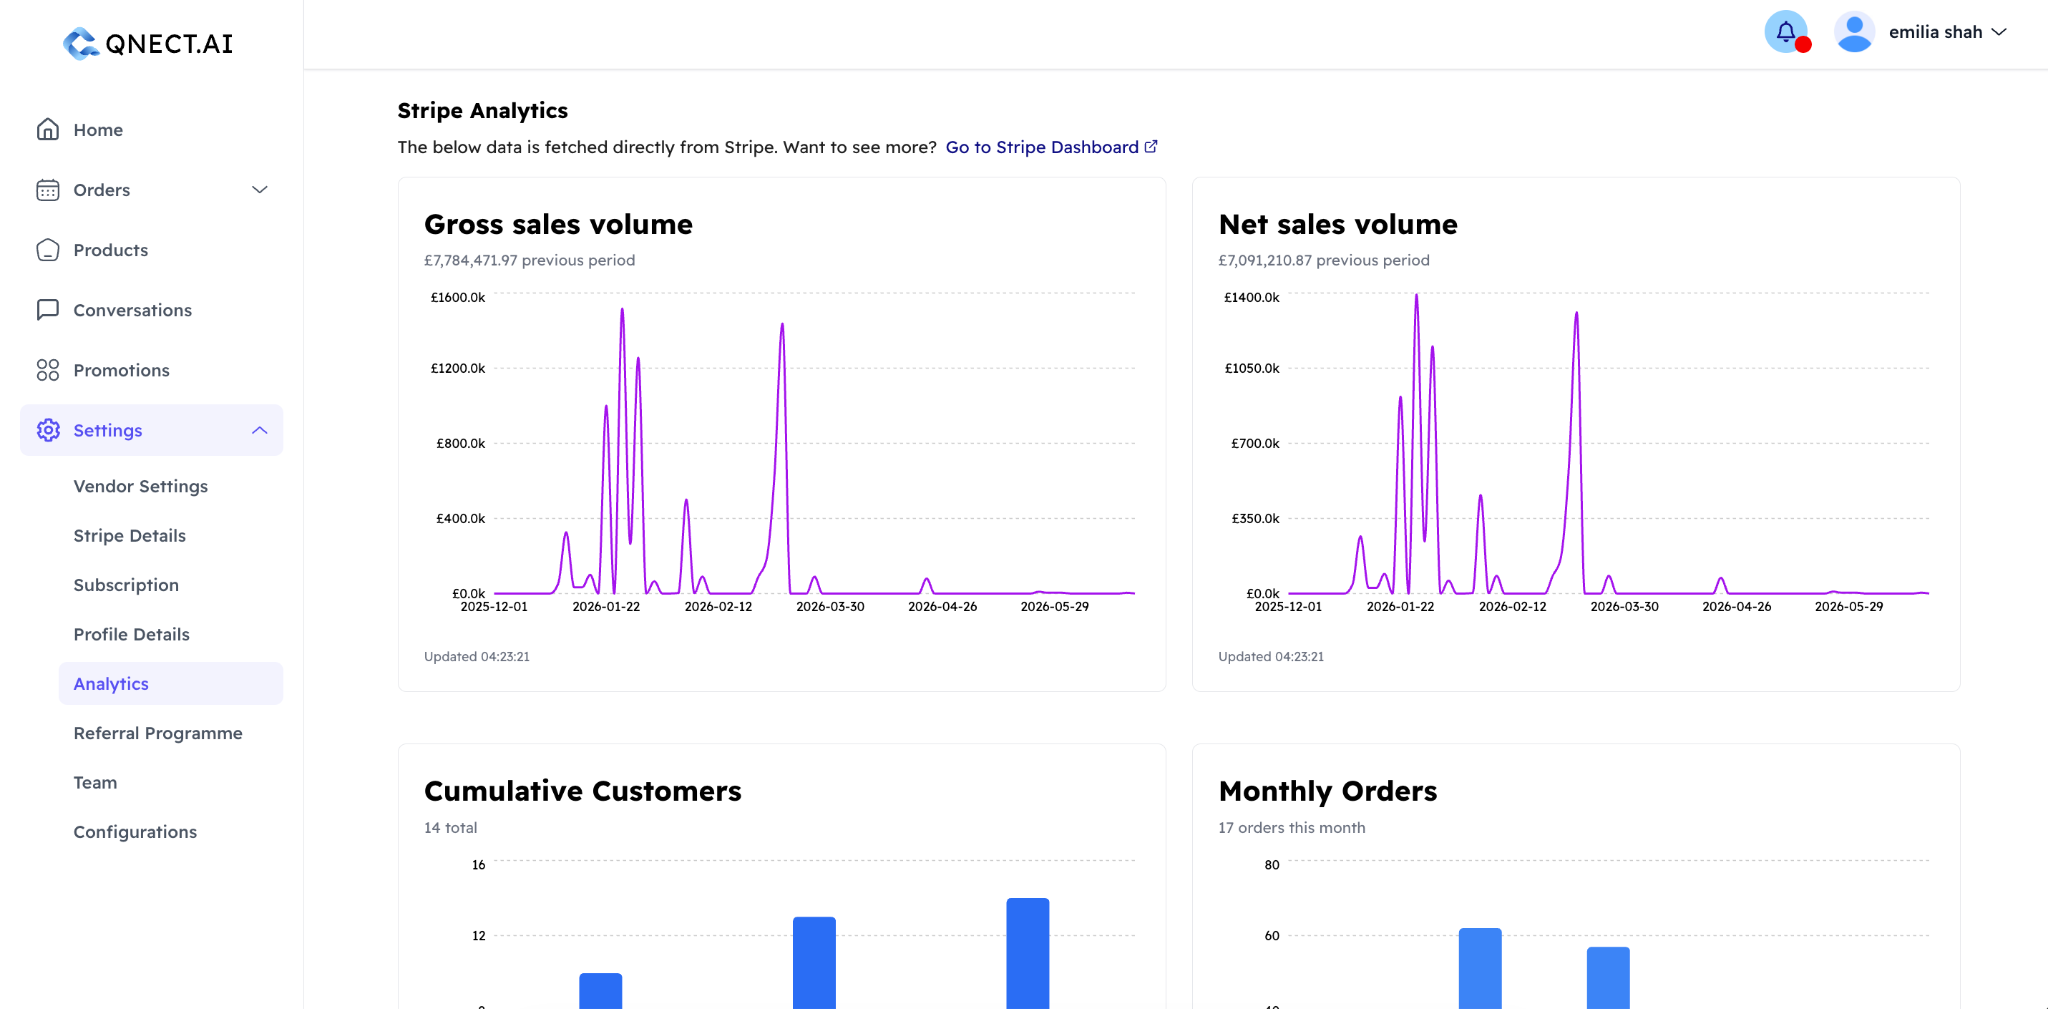Click the Products icon in sidebar

[48, 250]
